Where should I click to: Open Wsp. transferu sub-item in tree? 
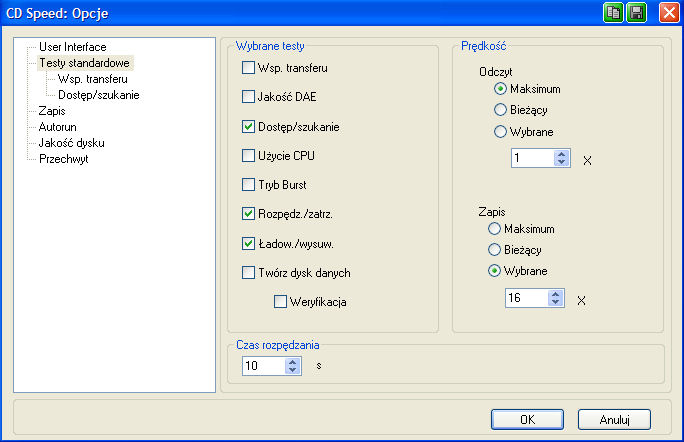point(93,79)
